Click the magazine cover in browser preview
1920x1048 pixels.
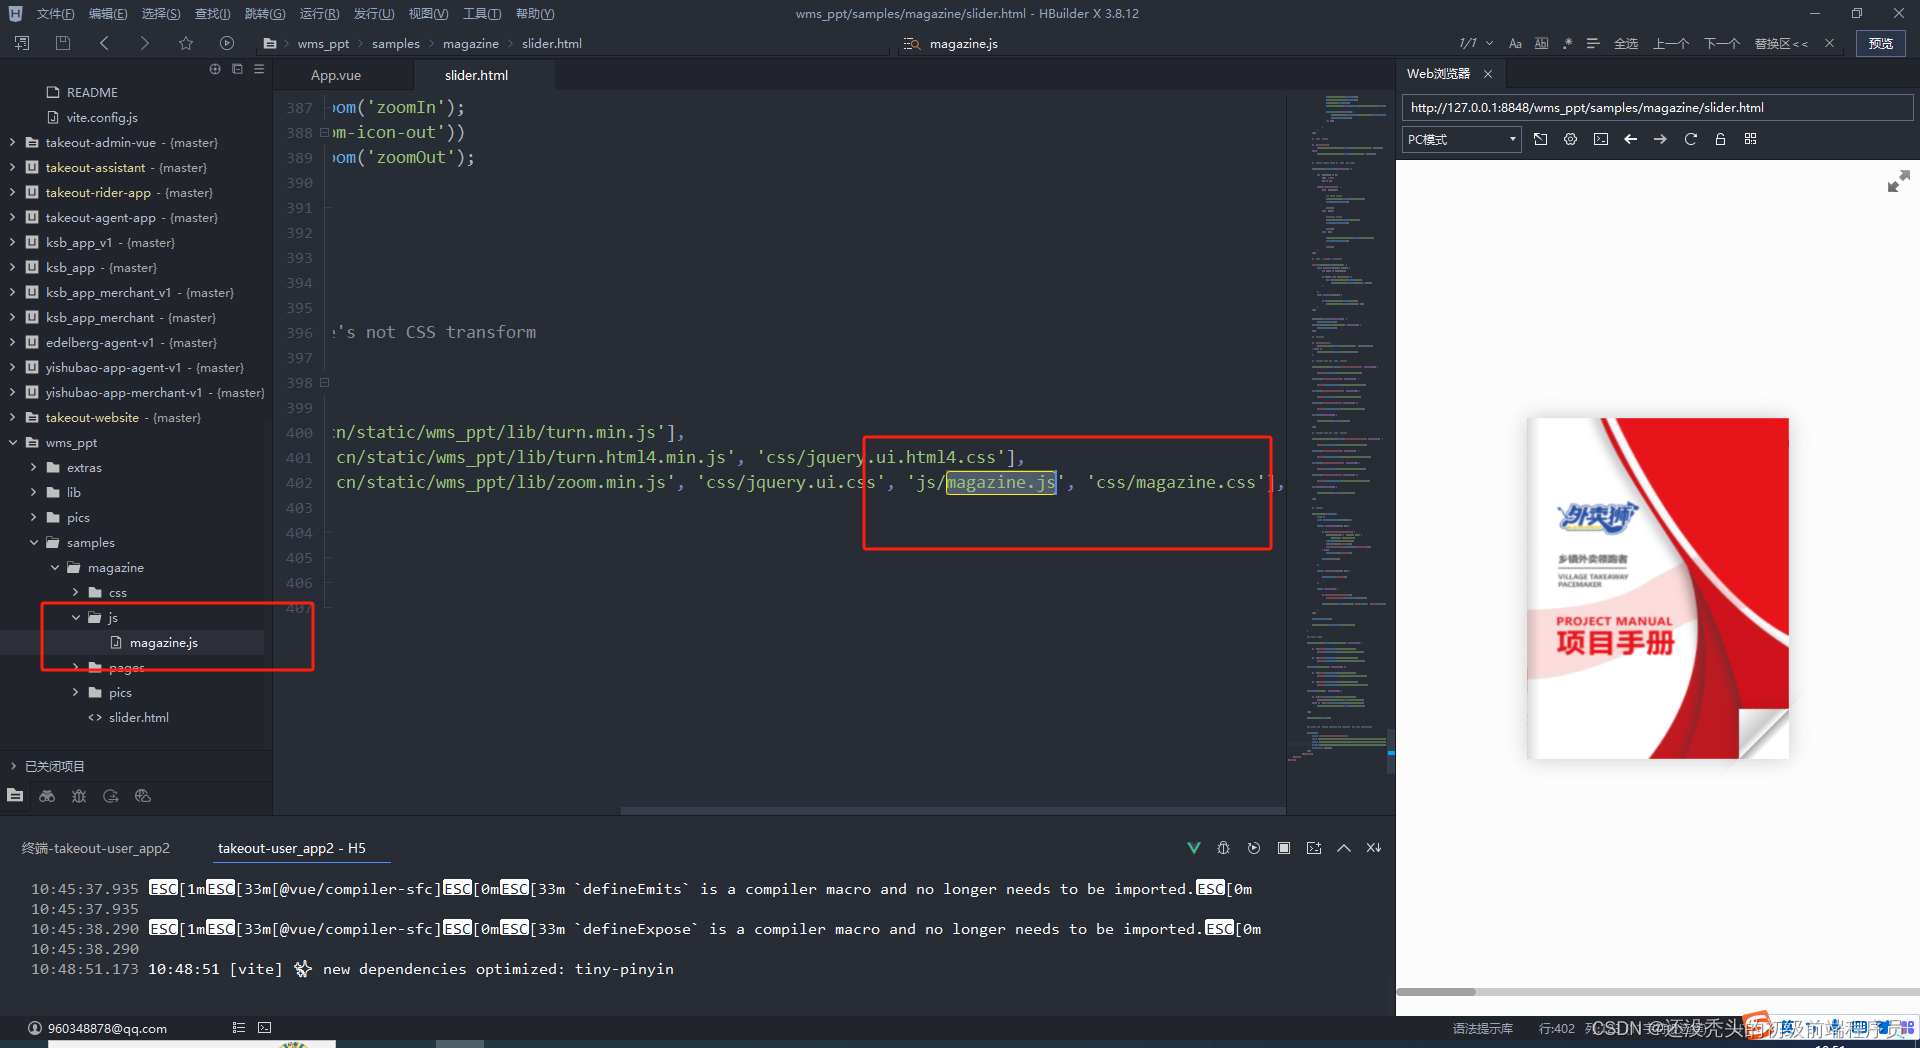coord(1657,588)
